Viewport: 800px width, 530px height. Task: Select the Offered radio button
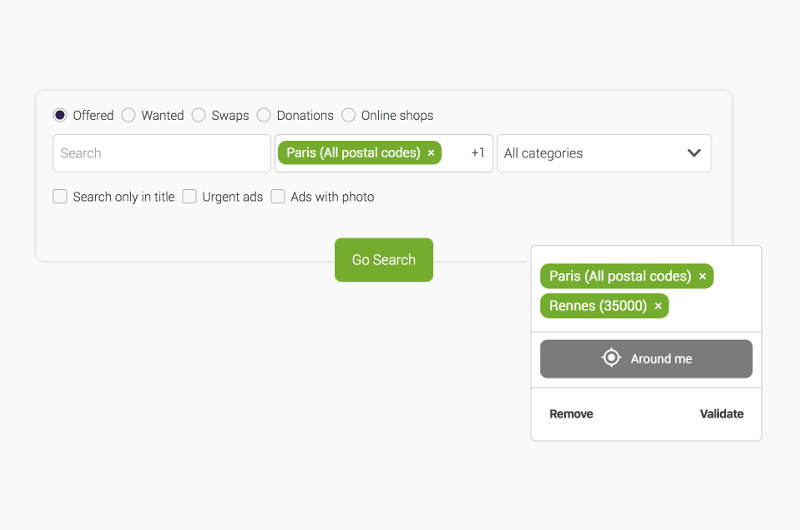pos(60,115)
